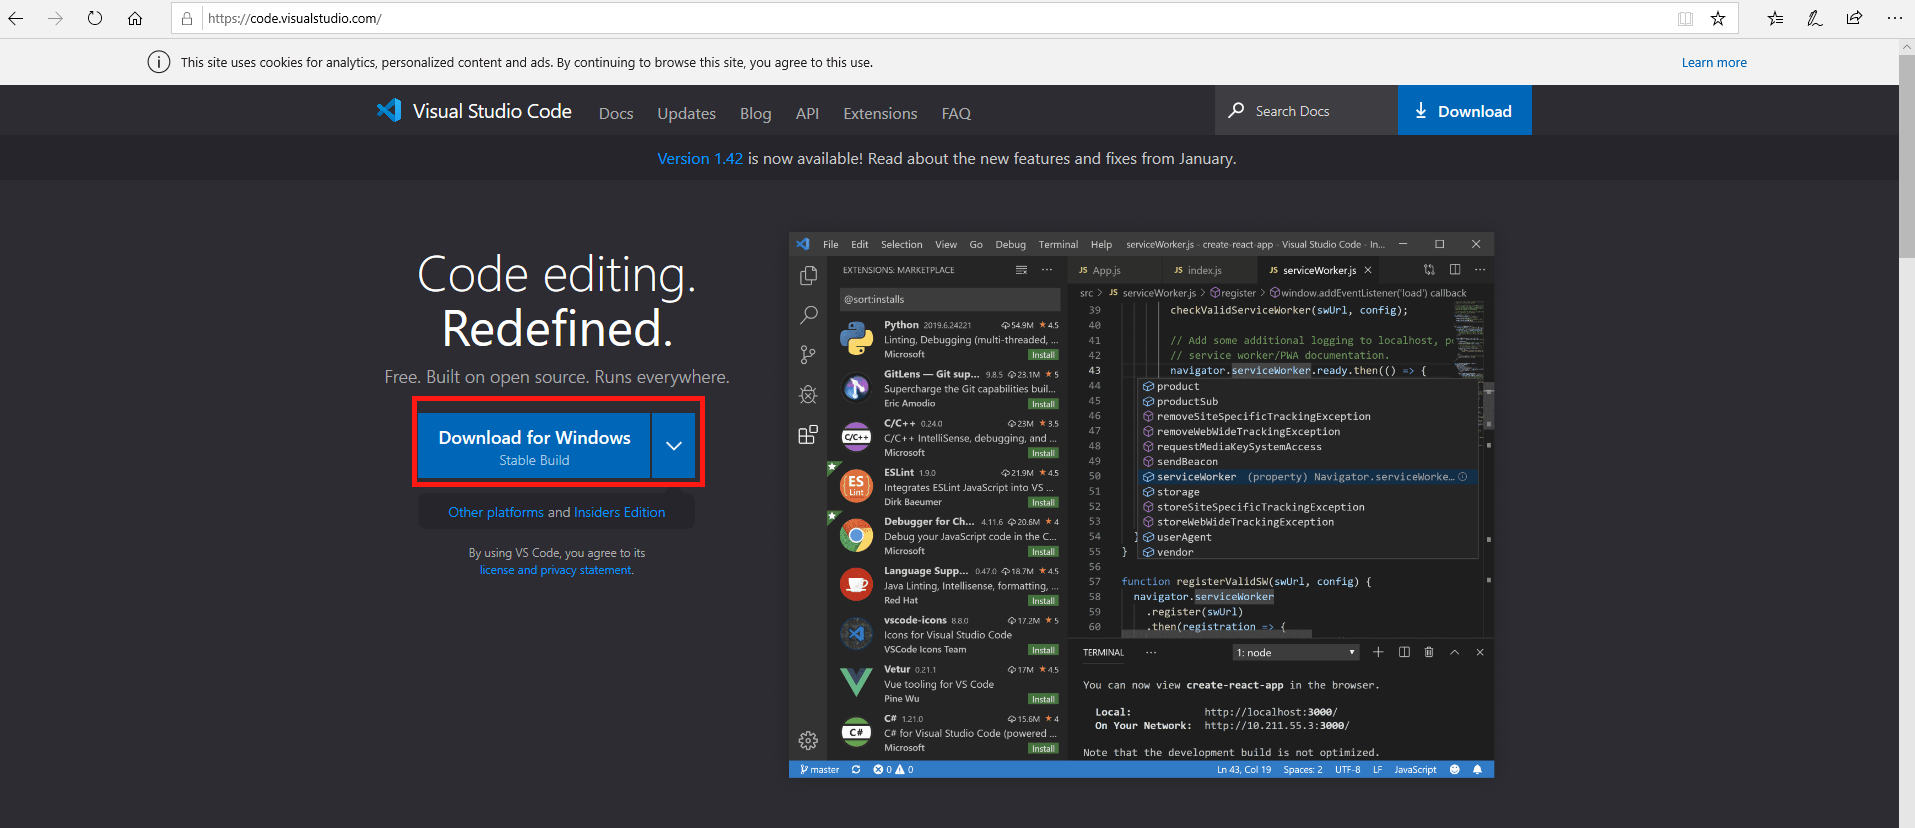Add this page to favorites with the star

point(1718,18)
